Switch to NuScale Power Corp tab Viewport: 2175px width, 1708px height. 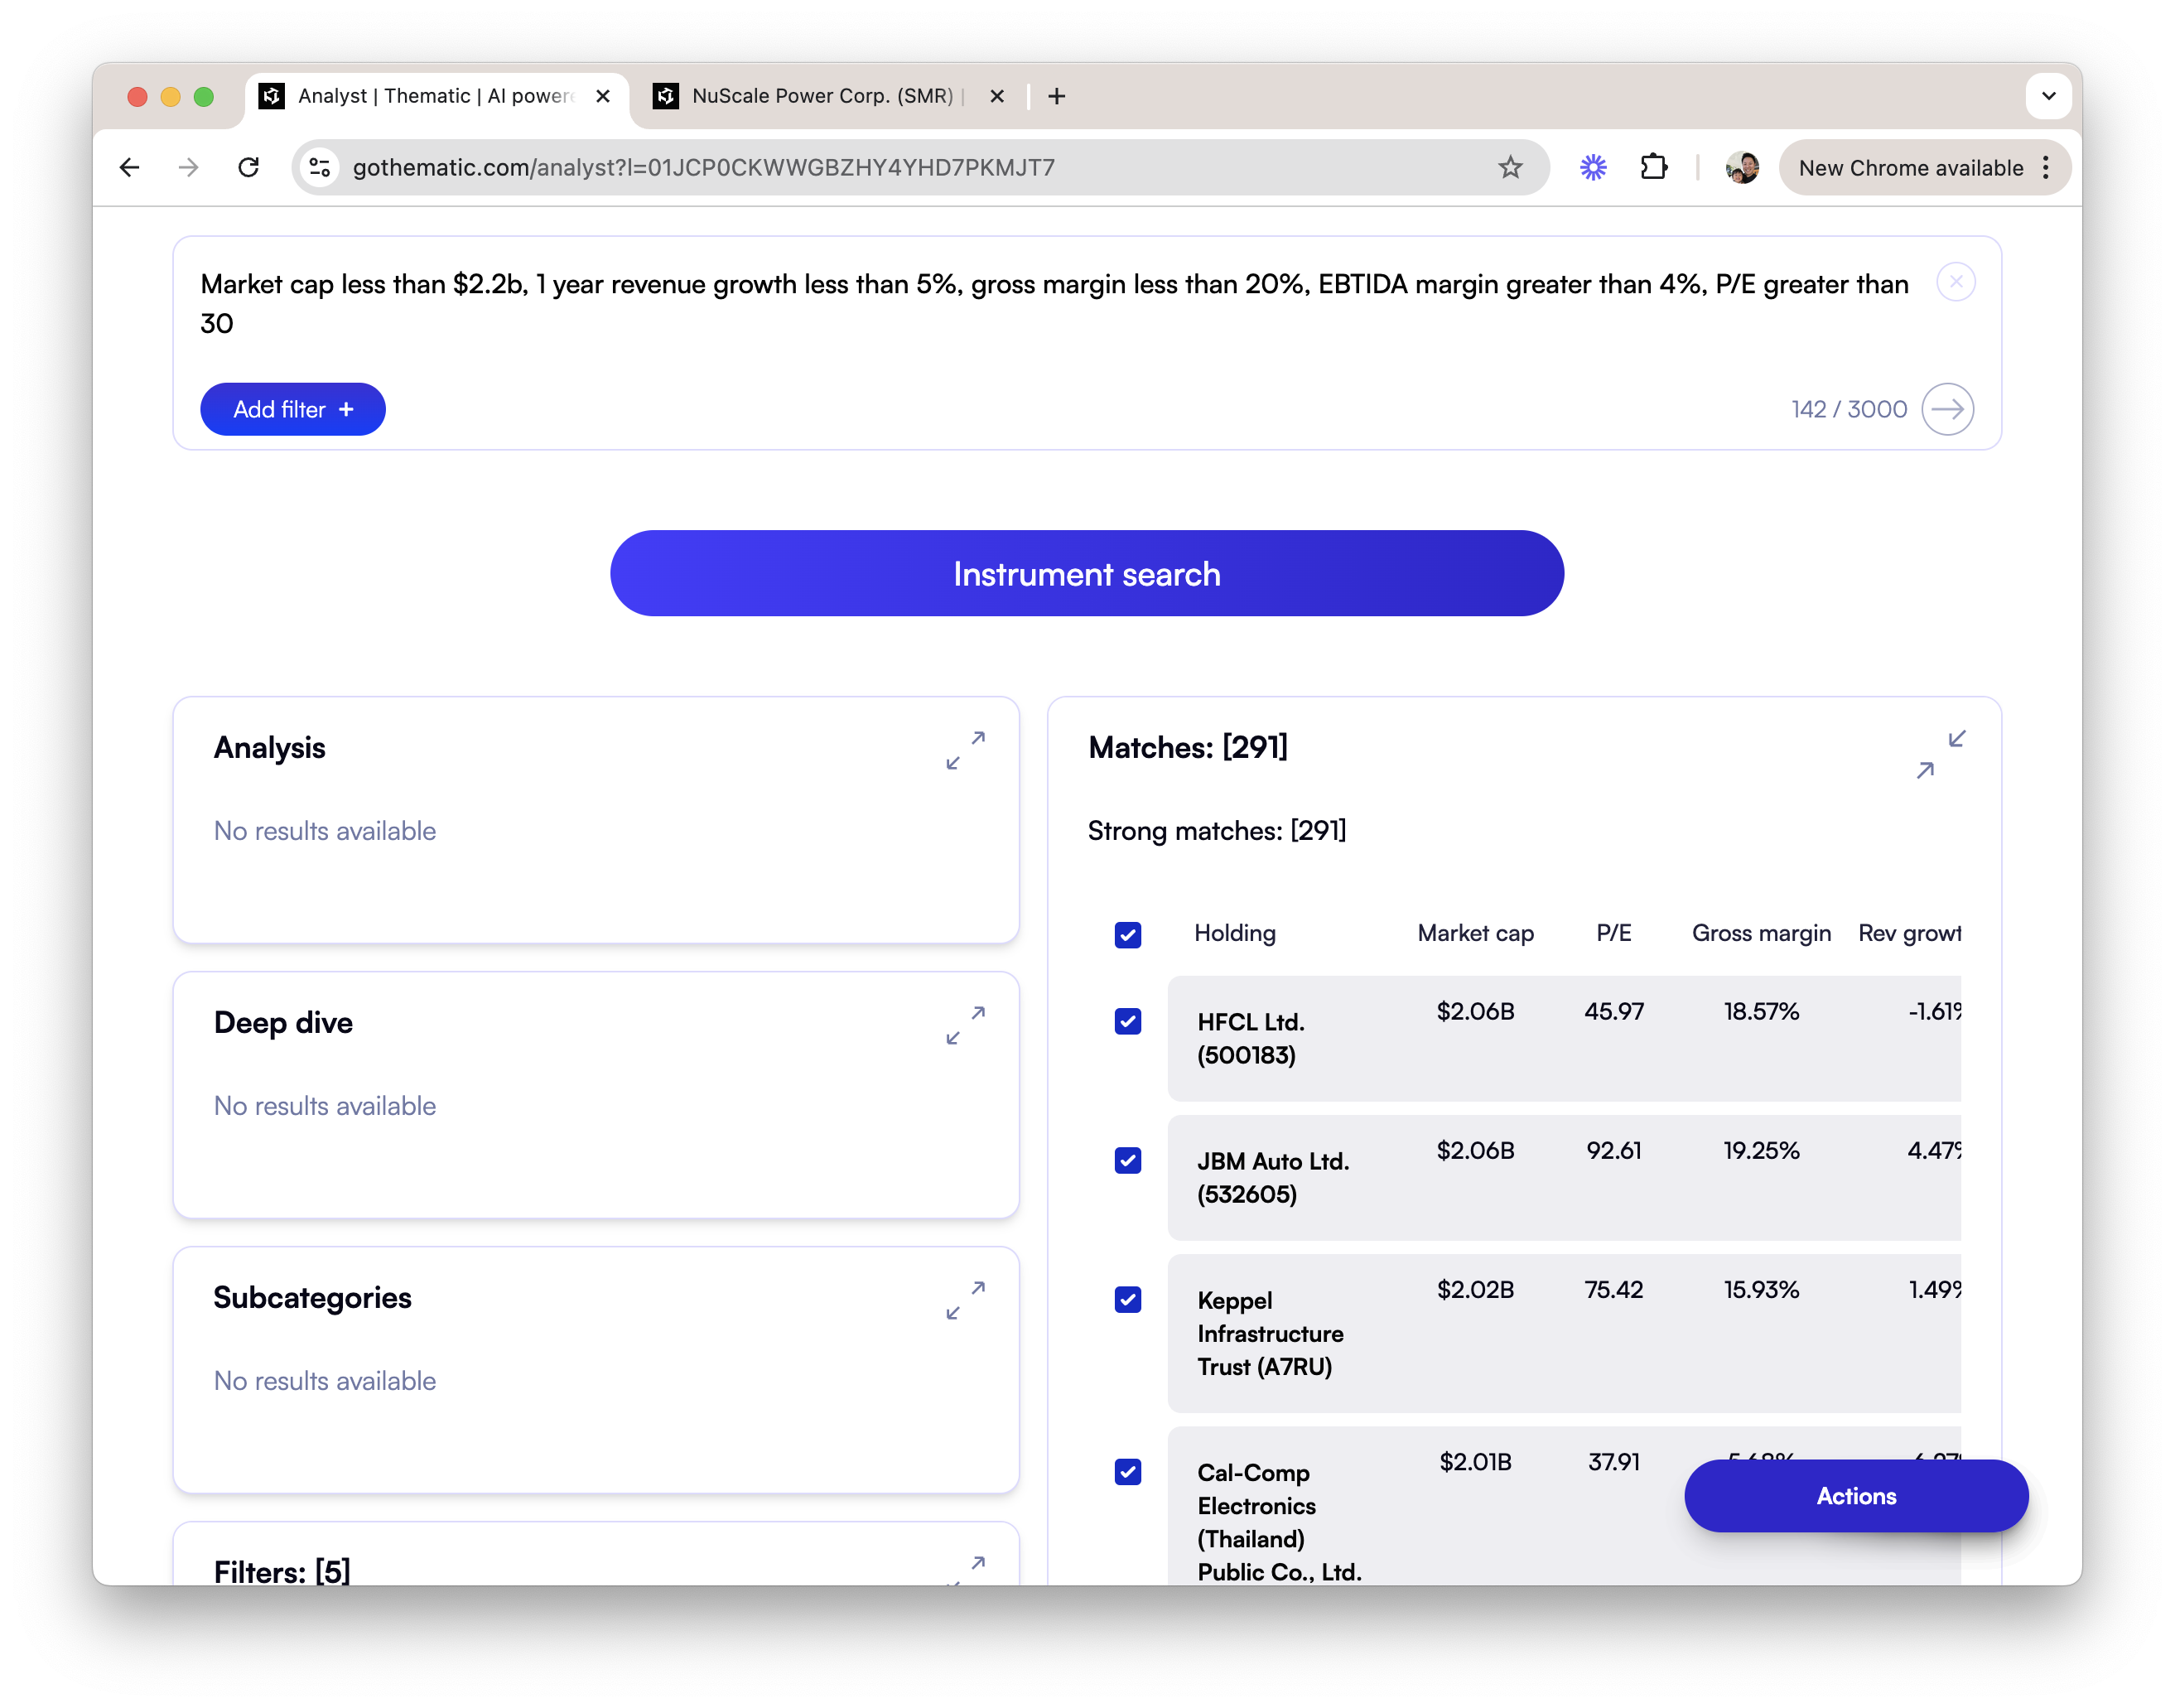coord(825,96)
